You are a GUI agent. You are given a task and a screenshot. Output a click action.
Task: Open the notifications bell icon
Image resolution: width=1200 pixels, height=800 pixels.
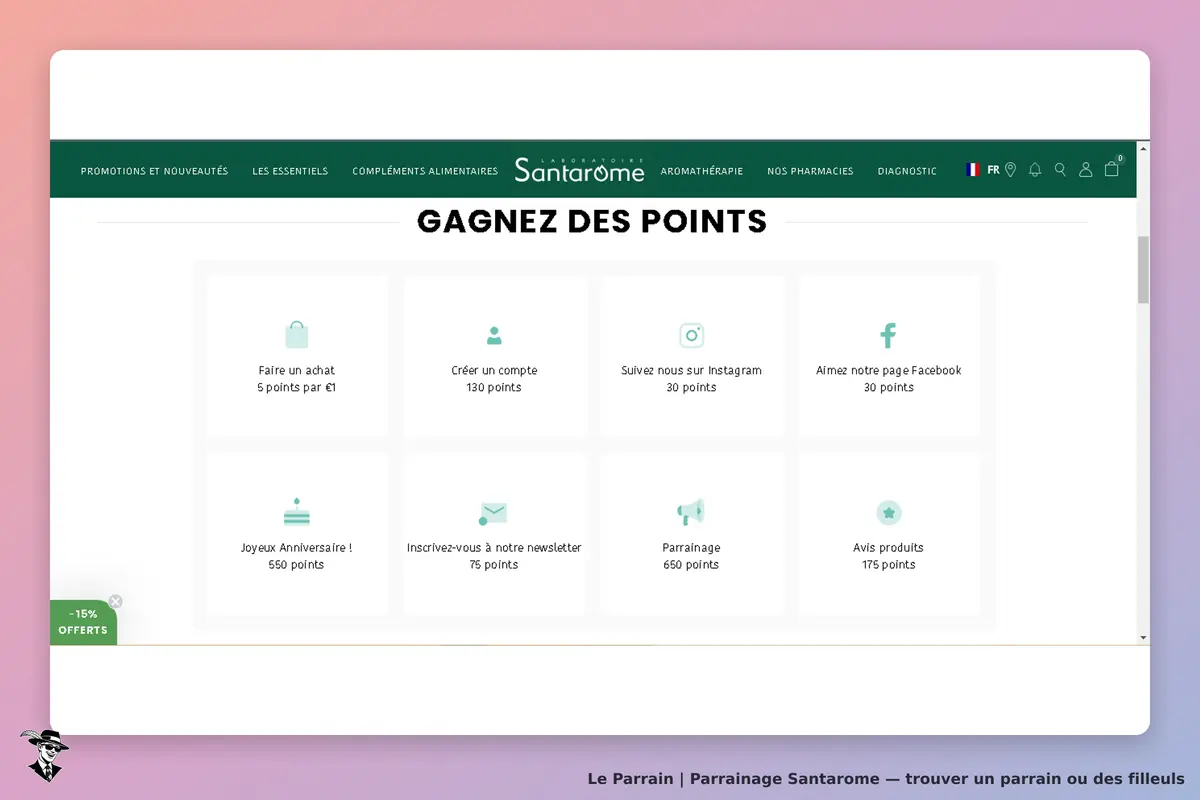point(1035,170)
